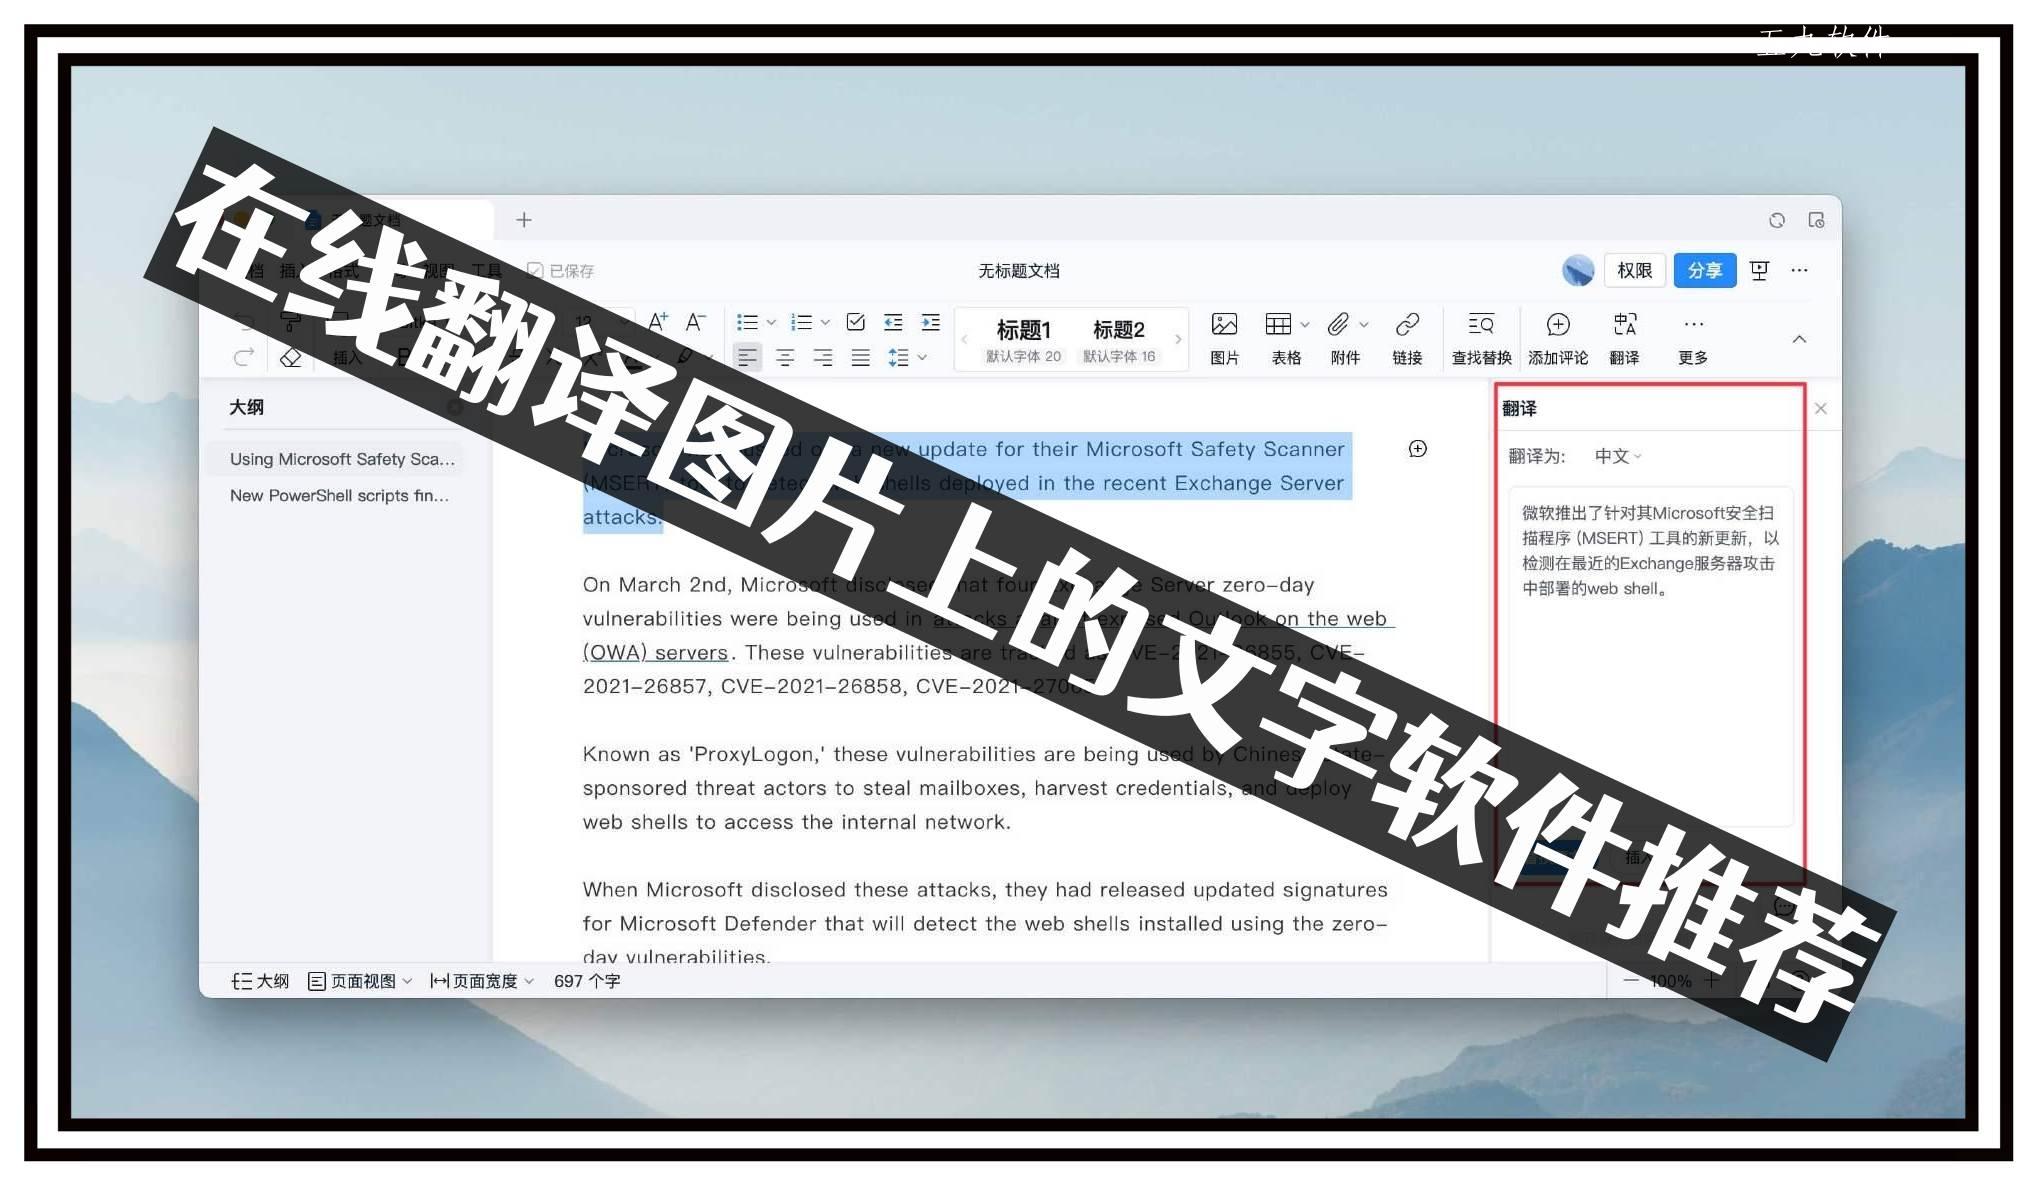Open the document history icon

[x=1817, y=220]
